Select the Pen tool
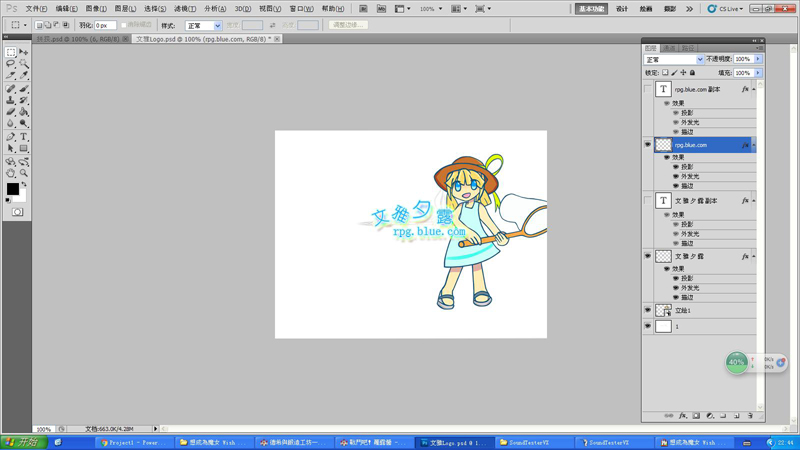This screenshot has height=450, width=800. pyautogui.click(x=11, y=137)
